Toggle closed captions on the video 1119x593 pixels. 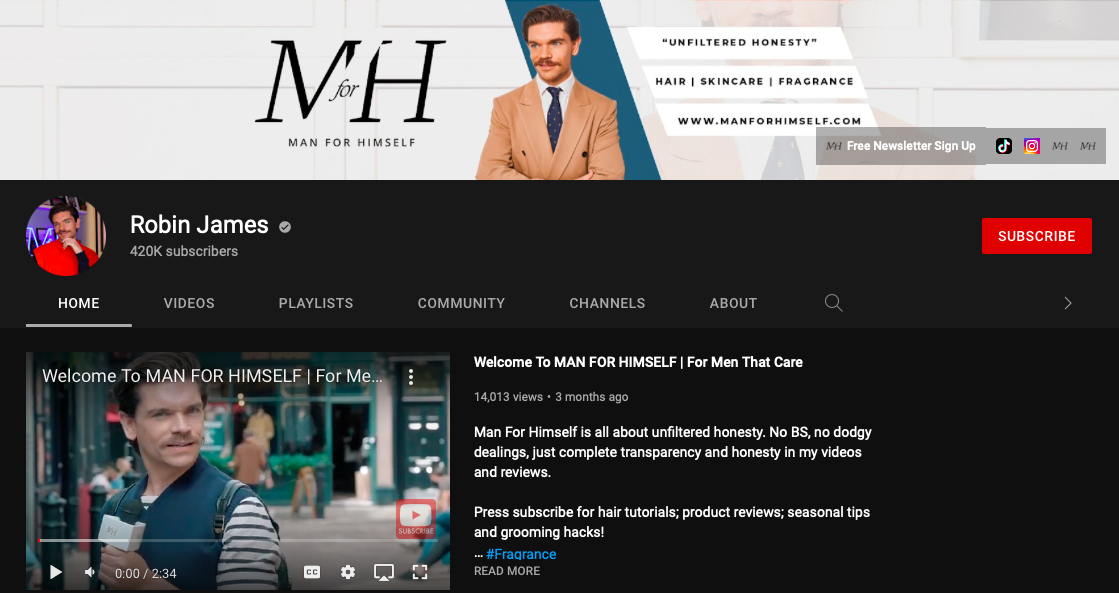click(312, 572)
